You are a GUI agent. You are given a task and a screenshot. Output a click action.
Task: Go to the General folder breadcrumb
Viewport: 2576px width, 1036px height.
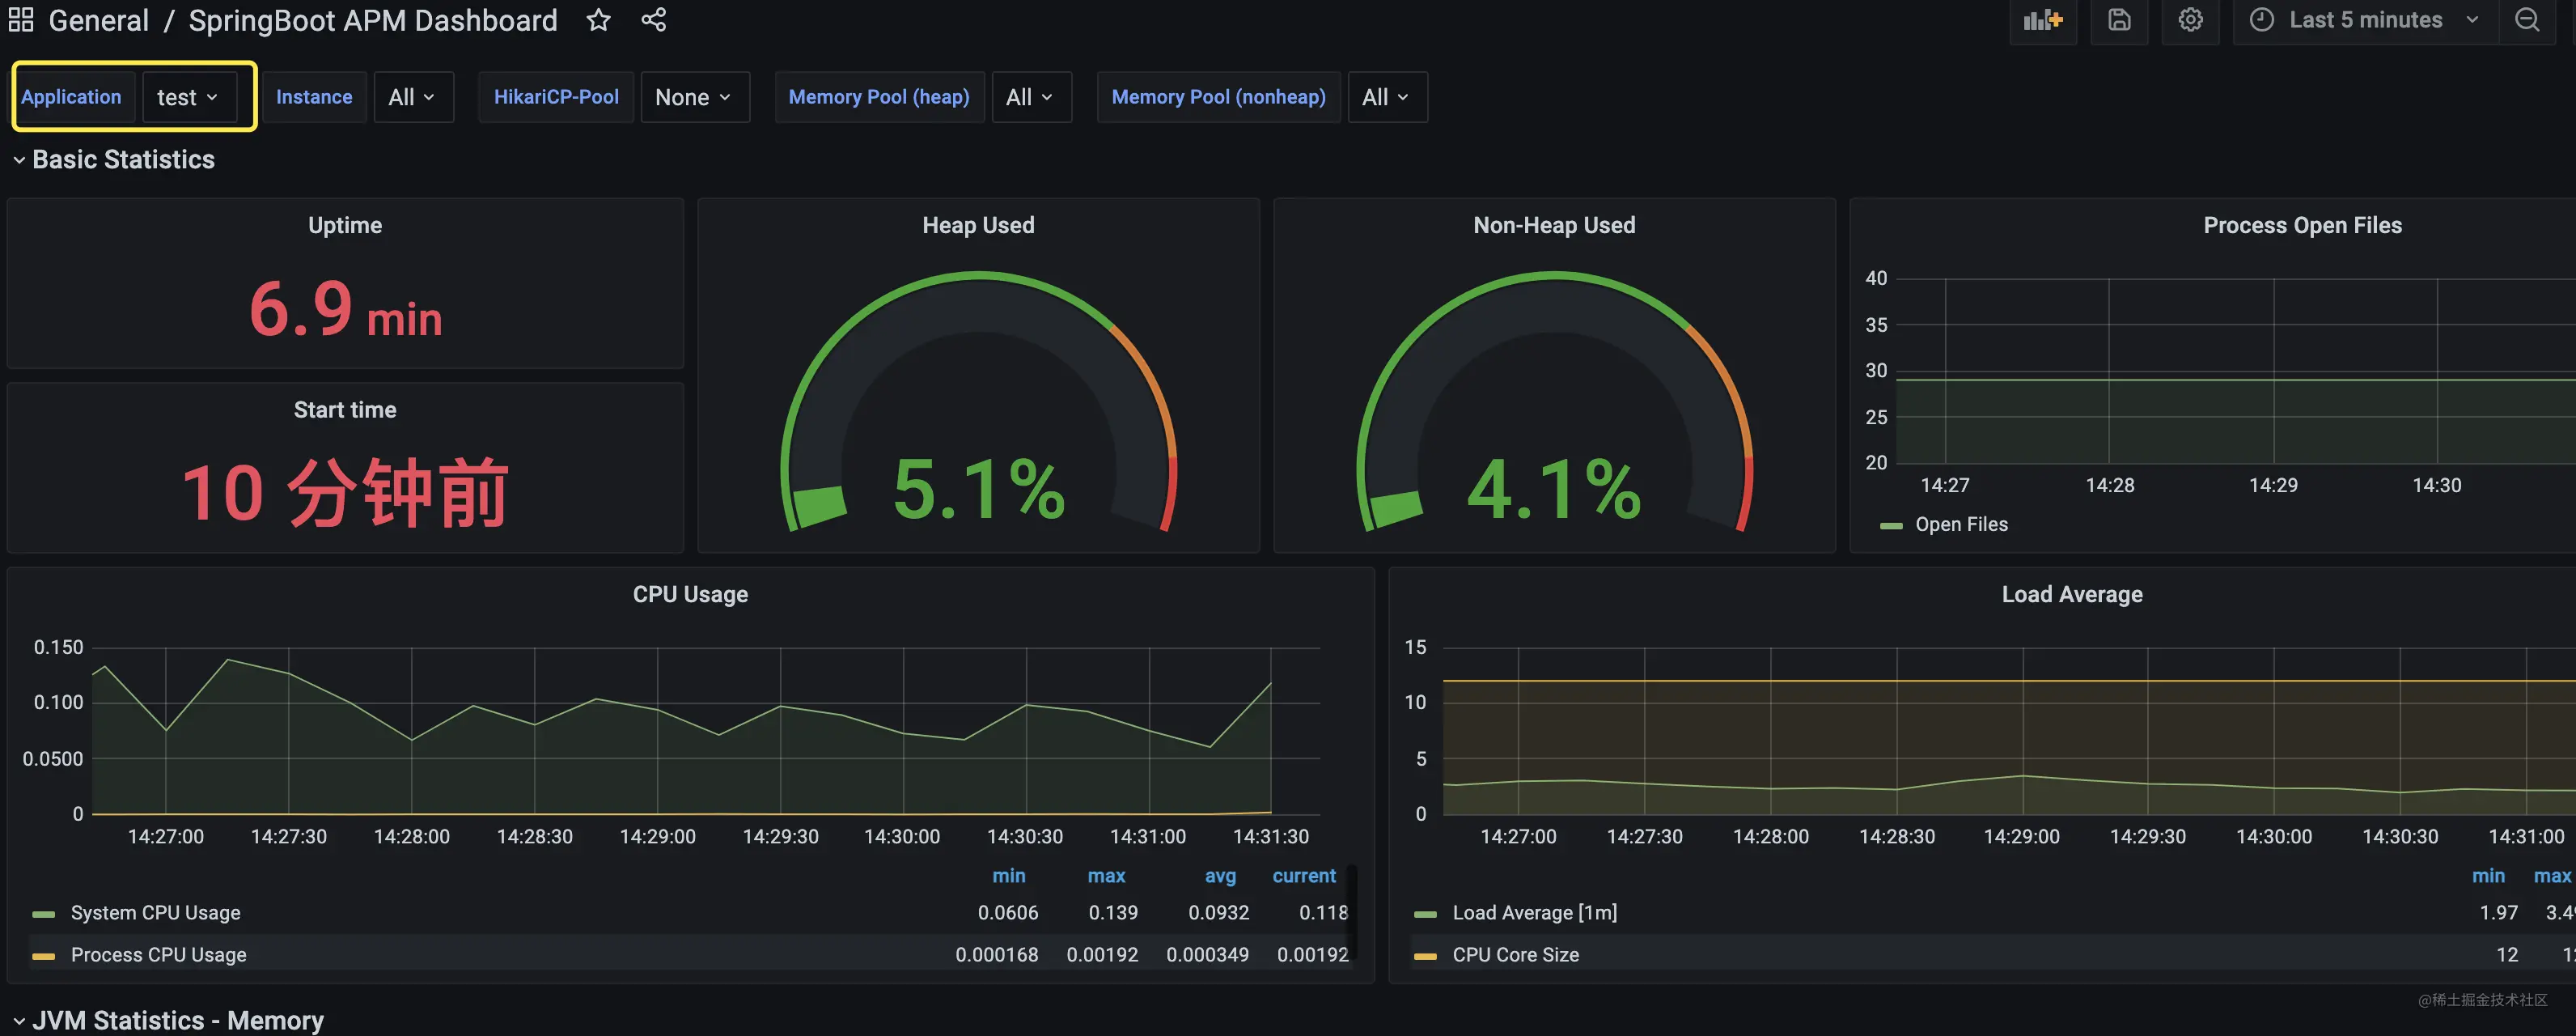pyautogui.click(x=98, y=20)
